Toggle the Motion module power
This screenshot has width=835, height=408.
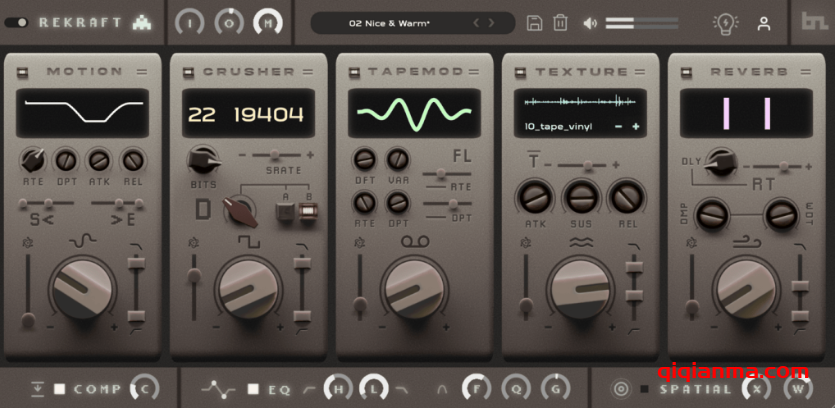pyautogui.click(x=22, y=72)
